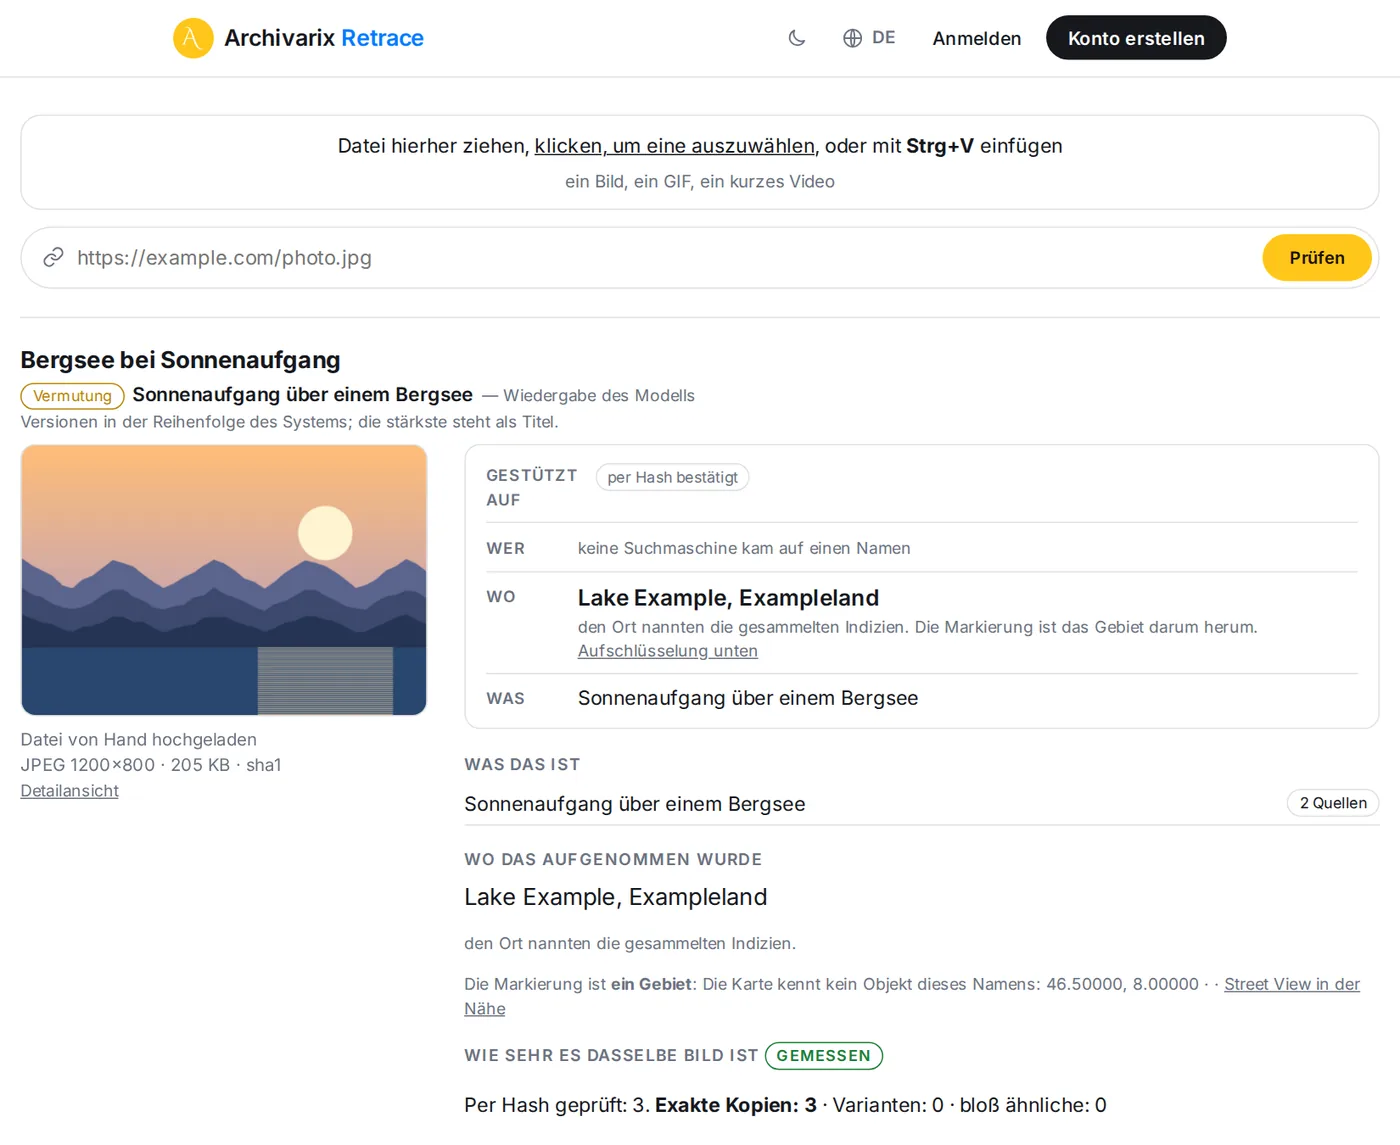
Task: Follow the 'Aufschlüsselung unten' link
Action: (x=668, y=651)
